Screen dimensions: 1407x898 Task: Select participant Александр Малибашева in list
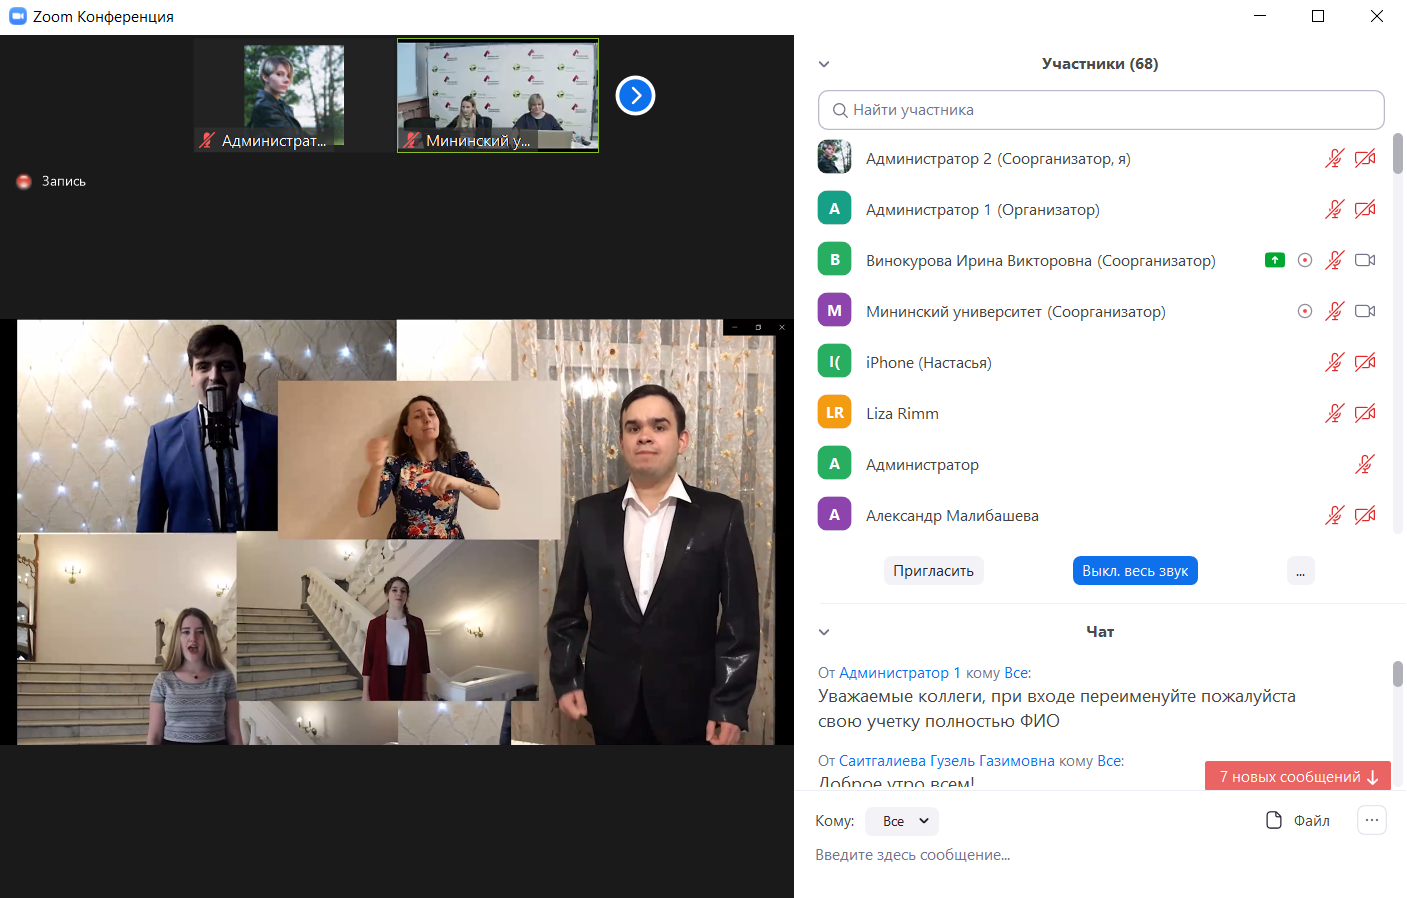[x=951, y=516]
